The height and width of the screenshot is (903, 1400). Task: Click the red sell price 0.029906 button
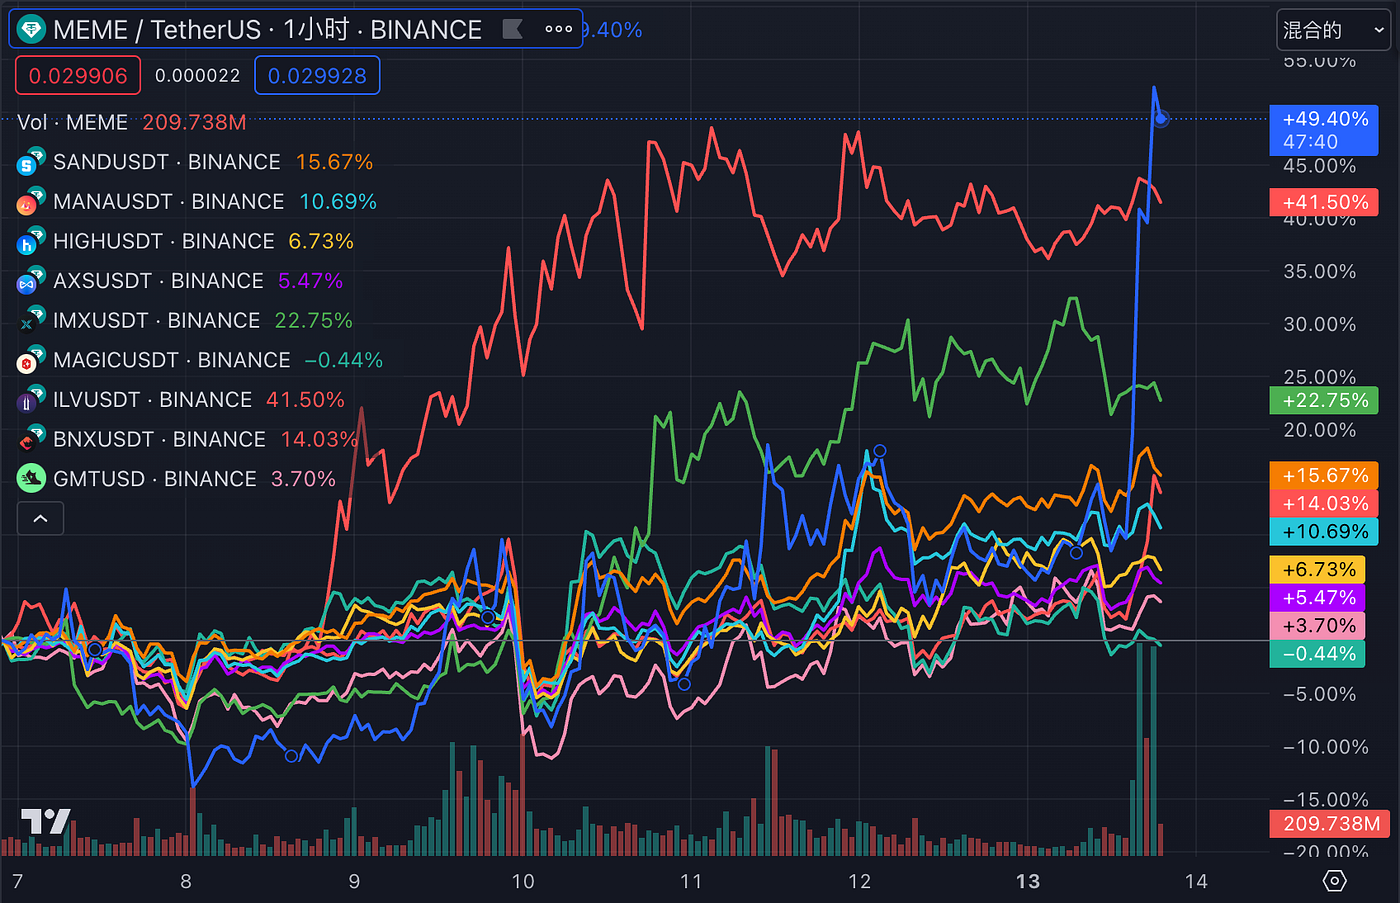coord(77,75)
